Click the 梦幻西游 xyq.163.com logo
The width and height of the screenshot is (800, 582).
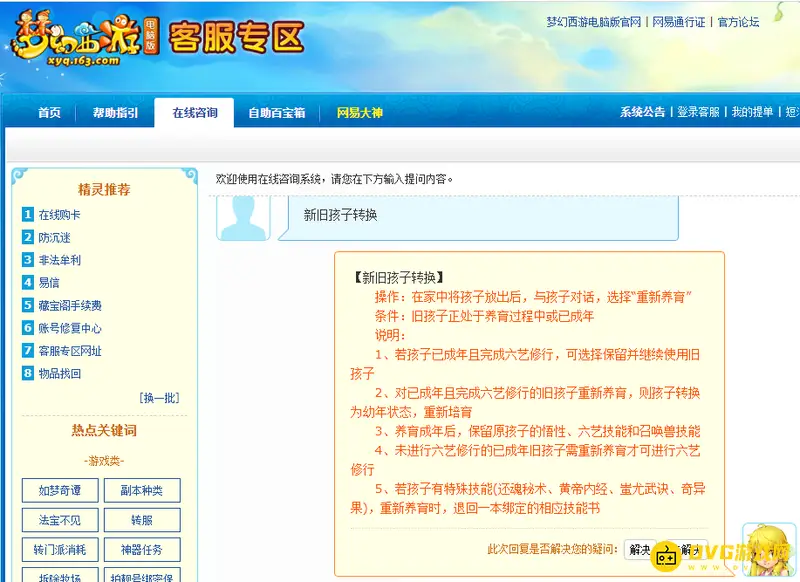pos(85,39)
